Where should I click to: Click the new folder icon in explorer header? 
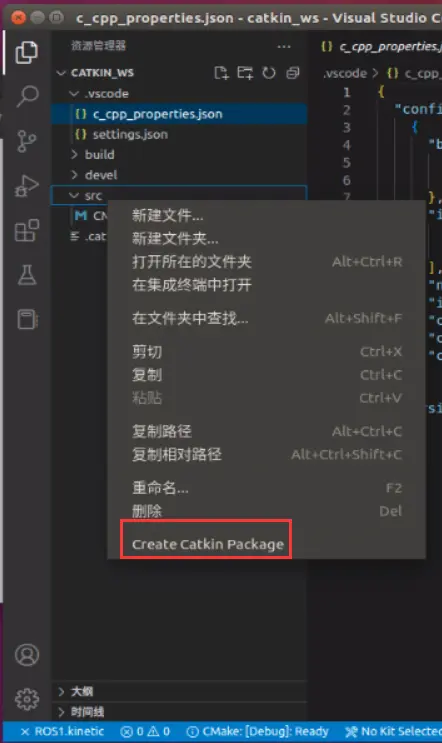245,73
